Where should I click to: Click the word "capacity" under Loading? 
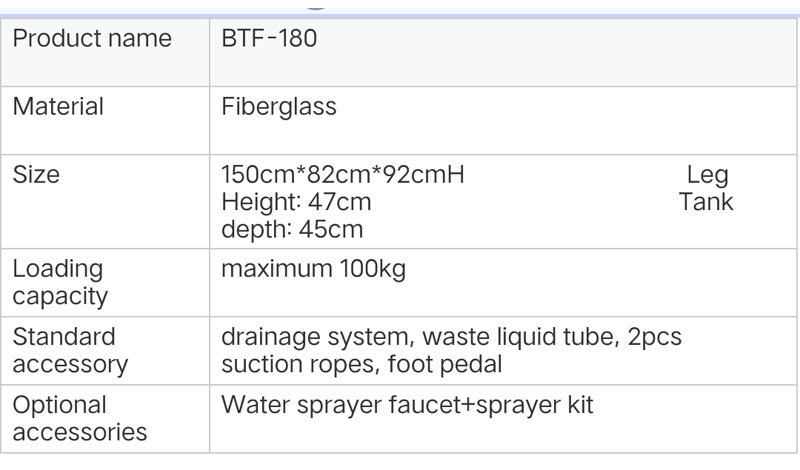pos(60,296)
